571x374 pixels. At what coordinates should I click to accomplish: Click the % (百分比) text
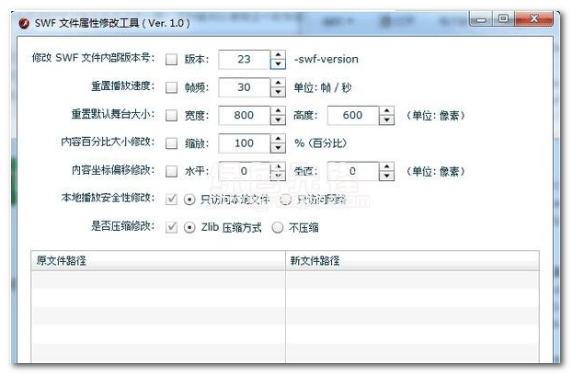320,143
